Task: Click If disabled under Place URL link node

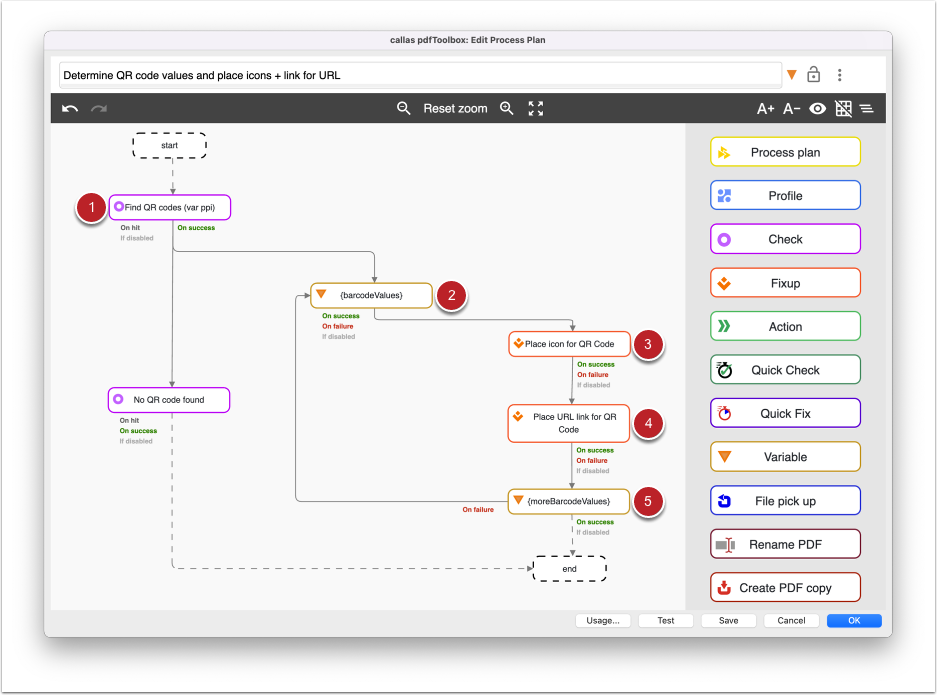Action: click(x=593, y=471)
